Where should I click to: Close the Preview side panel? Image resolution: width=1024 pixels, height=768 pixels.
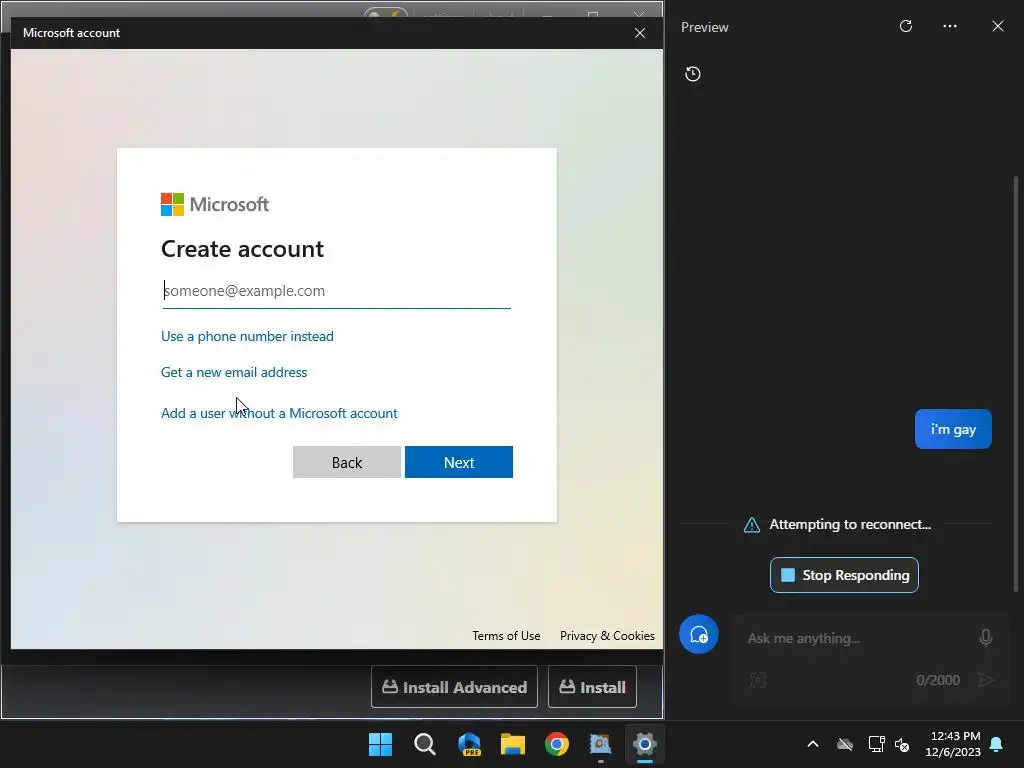point(997,26)
